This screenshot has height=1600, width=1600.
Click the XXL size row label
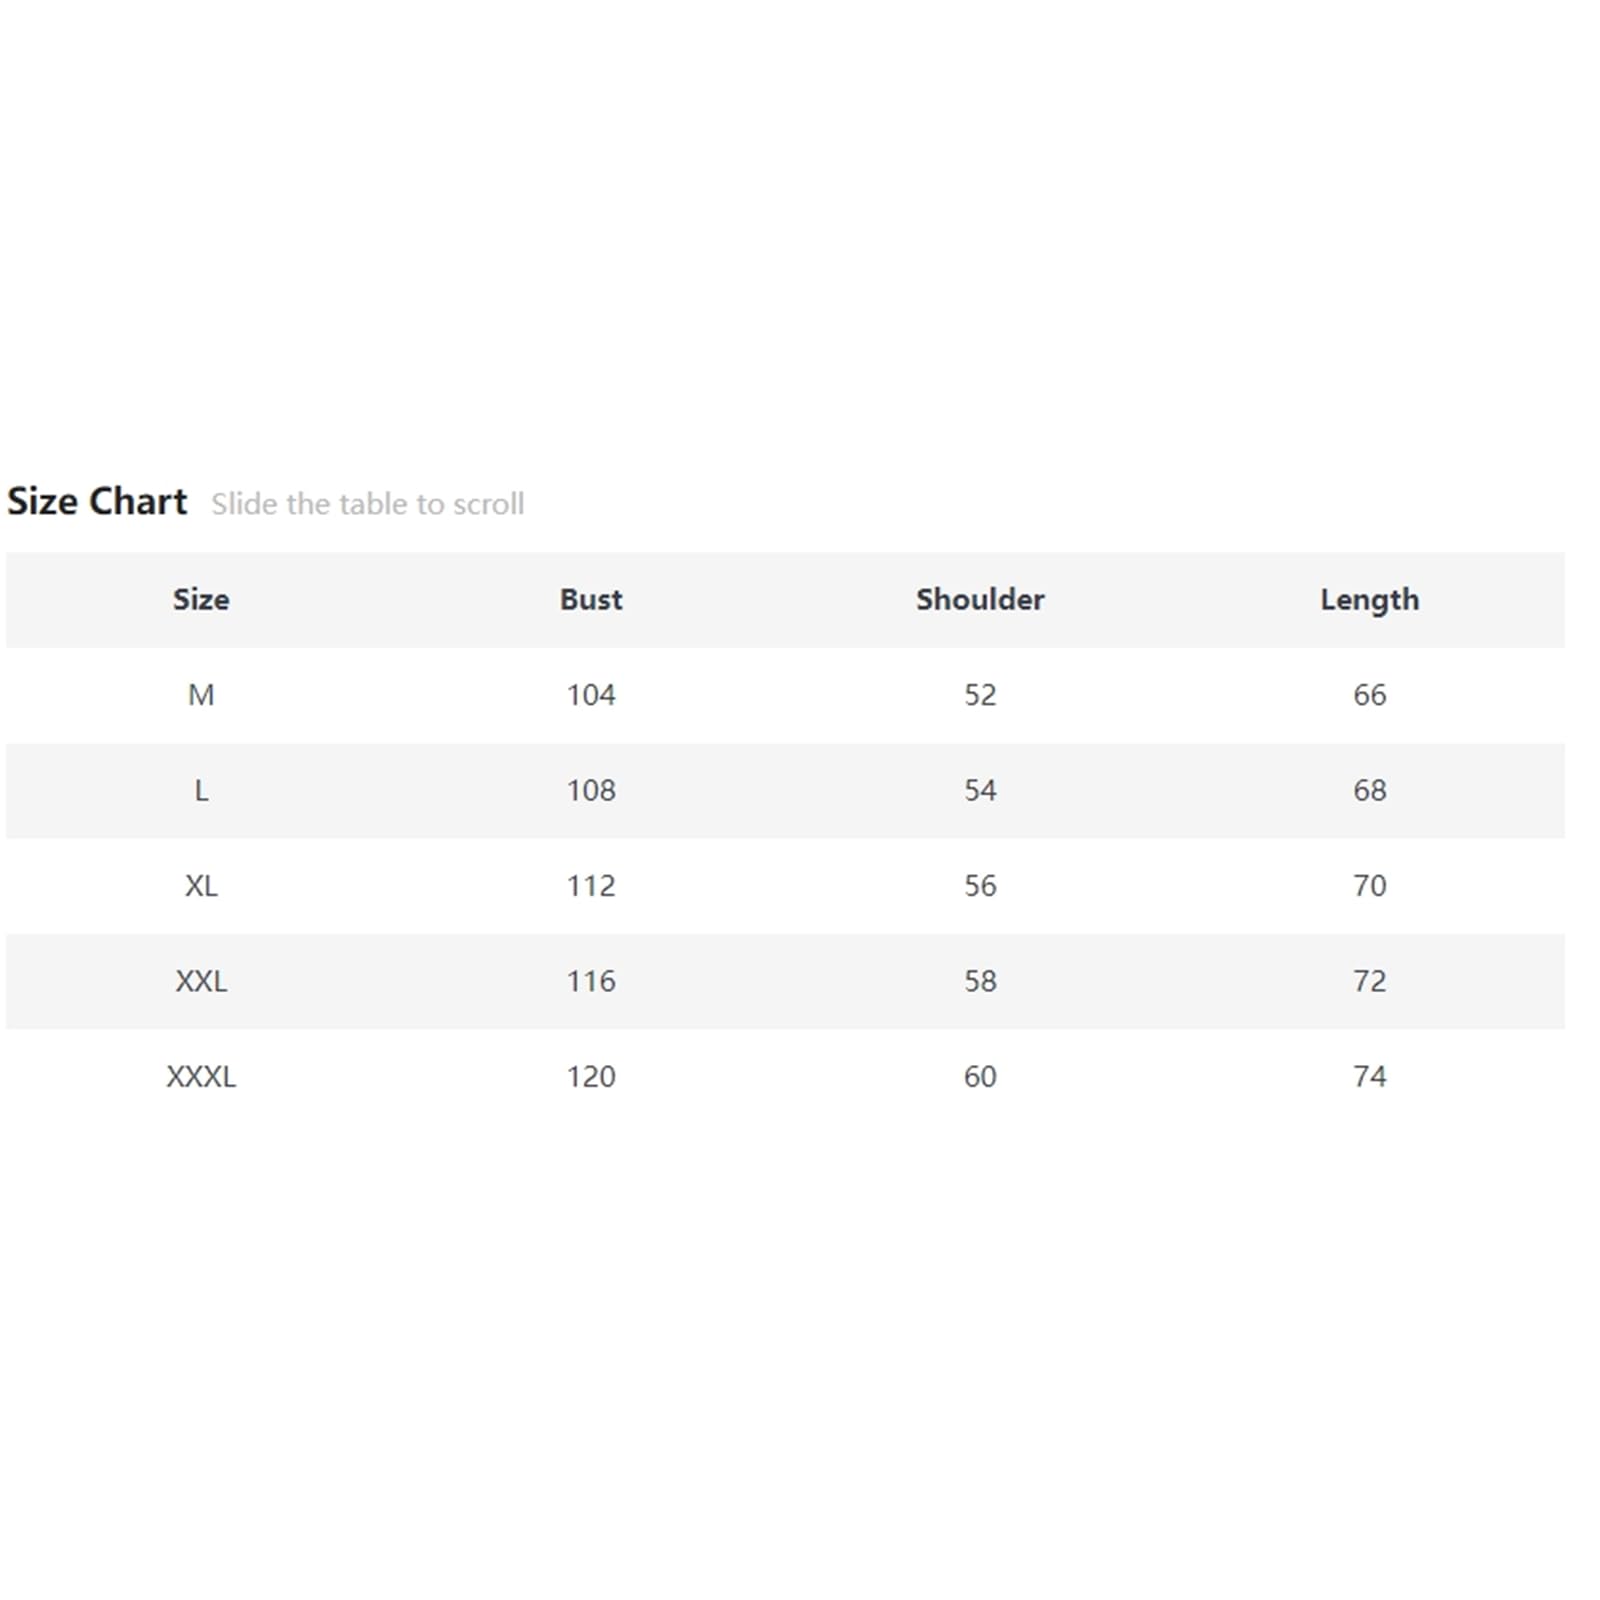201,981
